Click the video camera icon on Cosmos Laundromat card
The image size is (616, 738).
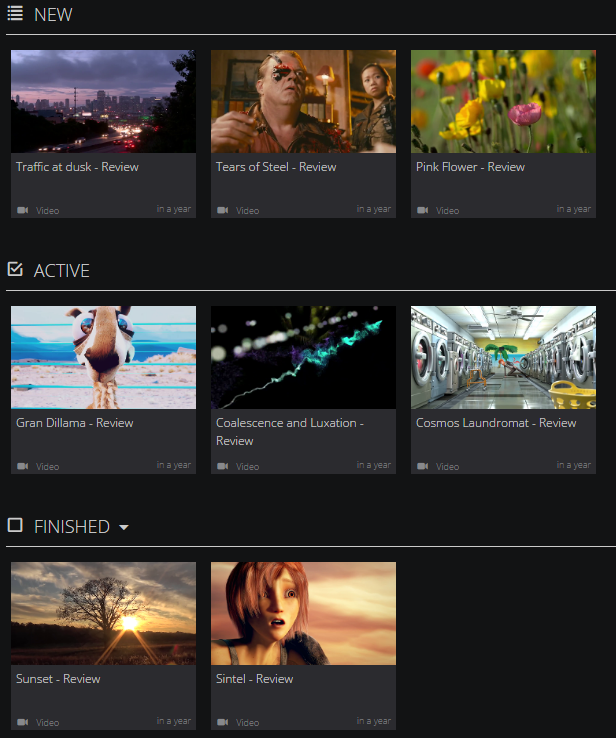tap(423, 466)
